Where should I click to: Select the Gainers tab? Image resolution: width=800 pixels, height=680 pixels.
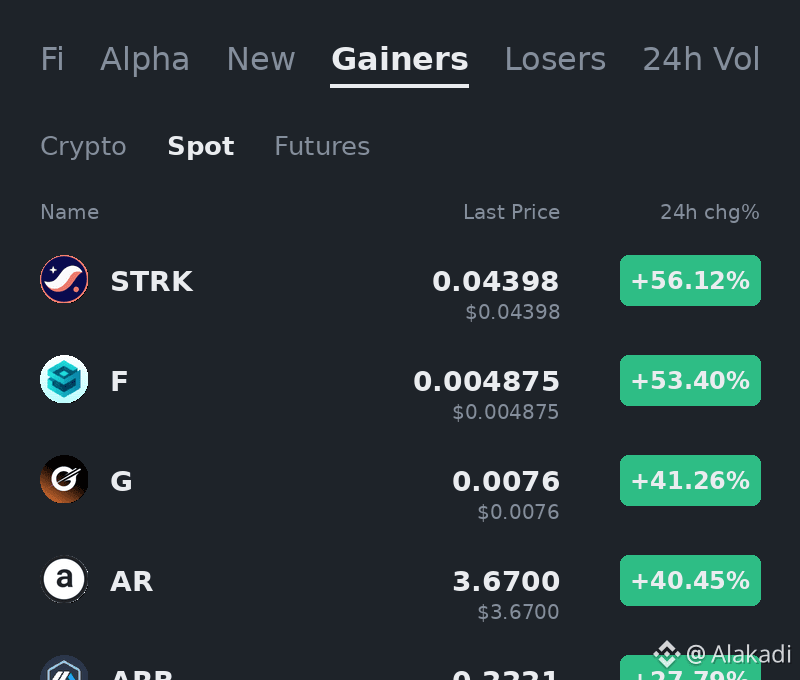click(x=399, y=59)
